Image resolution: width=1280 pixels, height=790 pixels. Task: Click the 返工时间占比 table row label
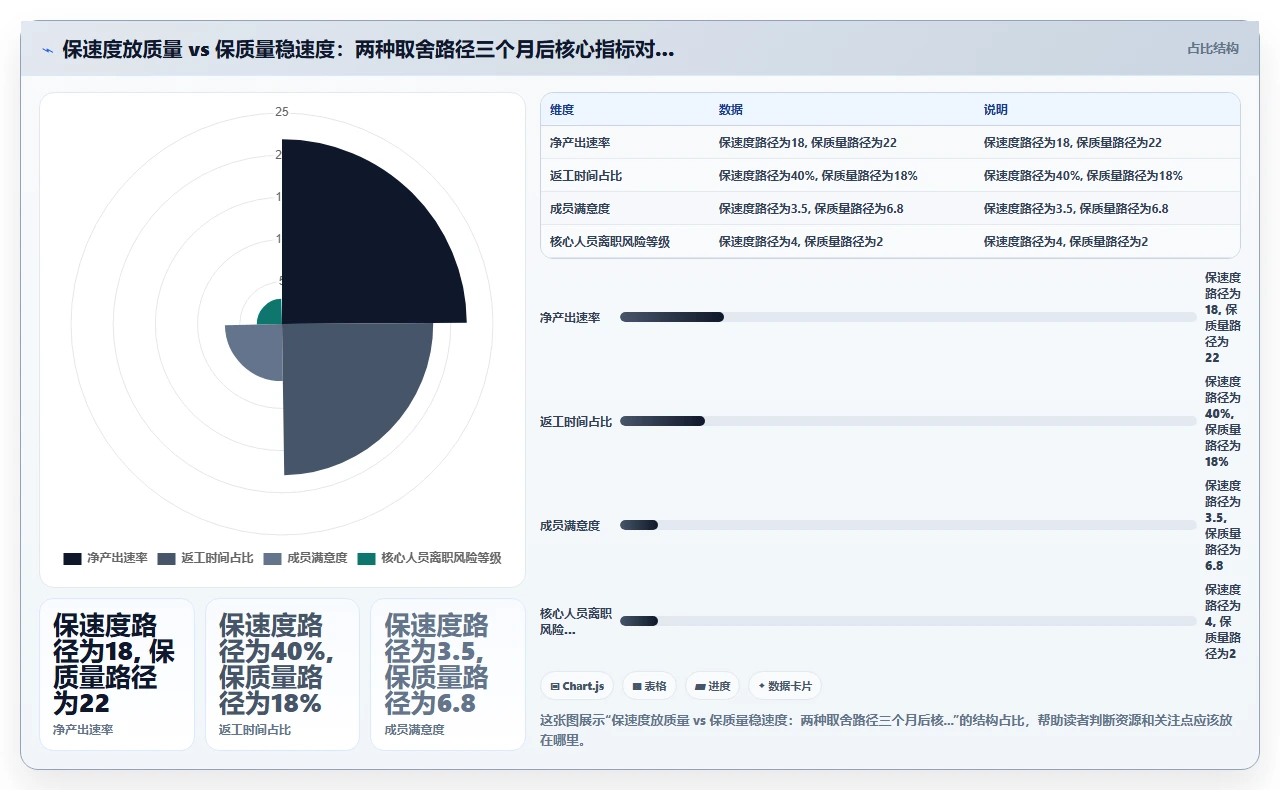pos(586,176)
